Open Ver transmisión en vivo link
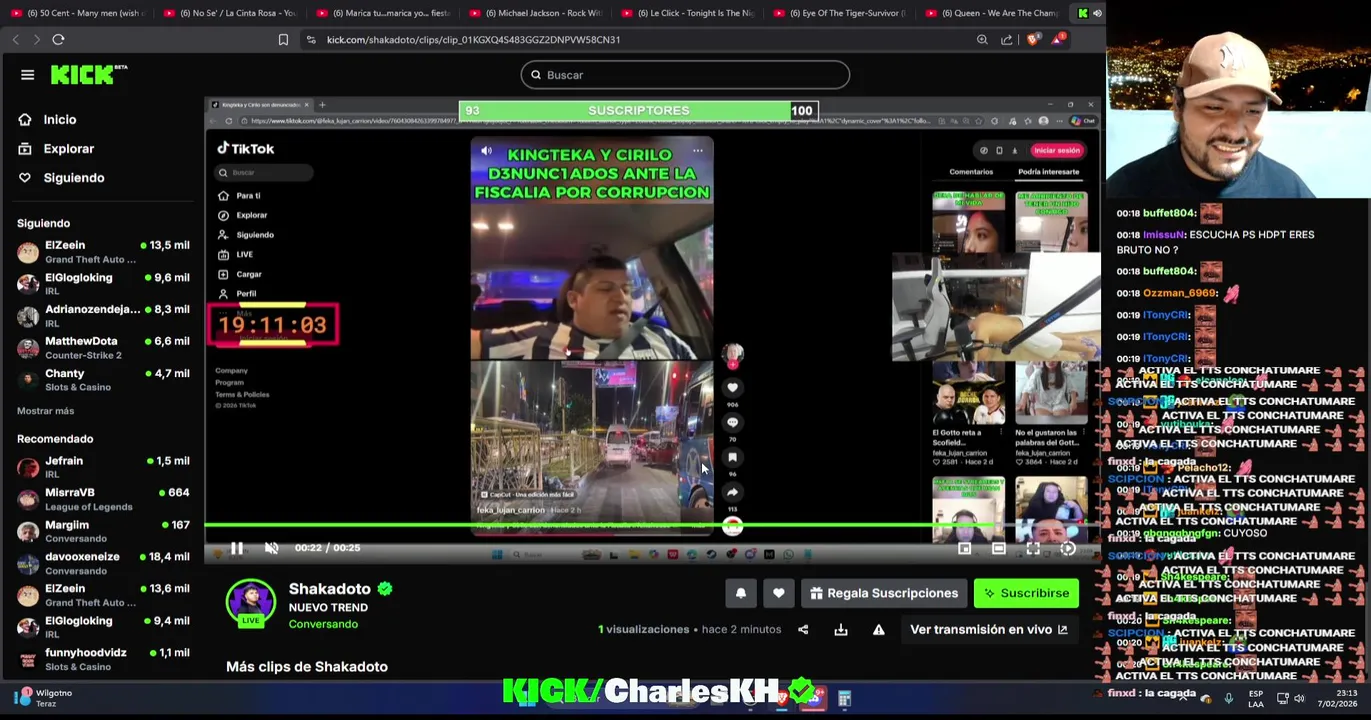Image resolution: width=1371 pixels, height=720 pixels. (988, 629)
